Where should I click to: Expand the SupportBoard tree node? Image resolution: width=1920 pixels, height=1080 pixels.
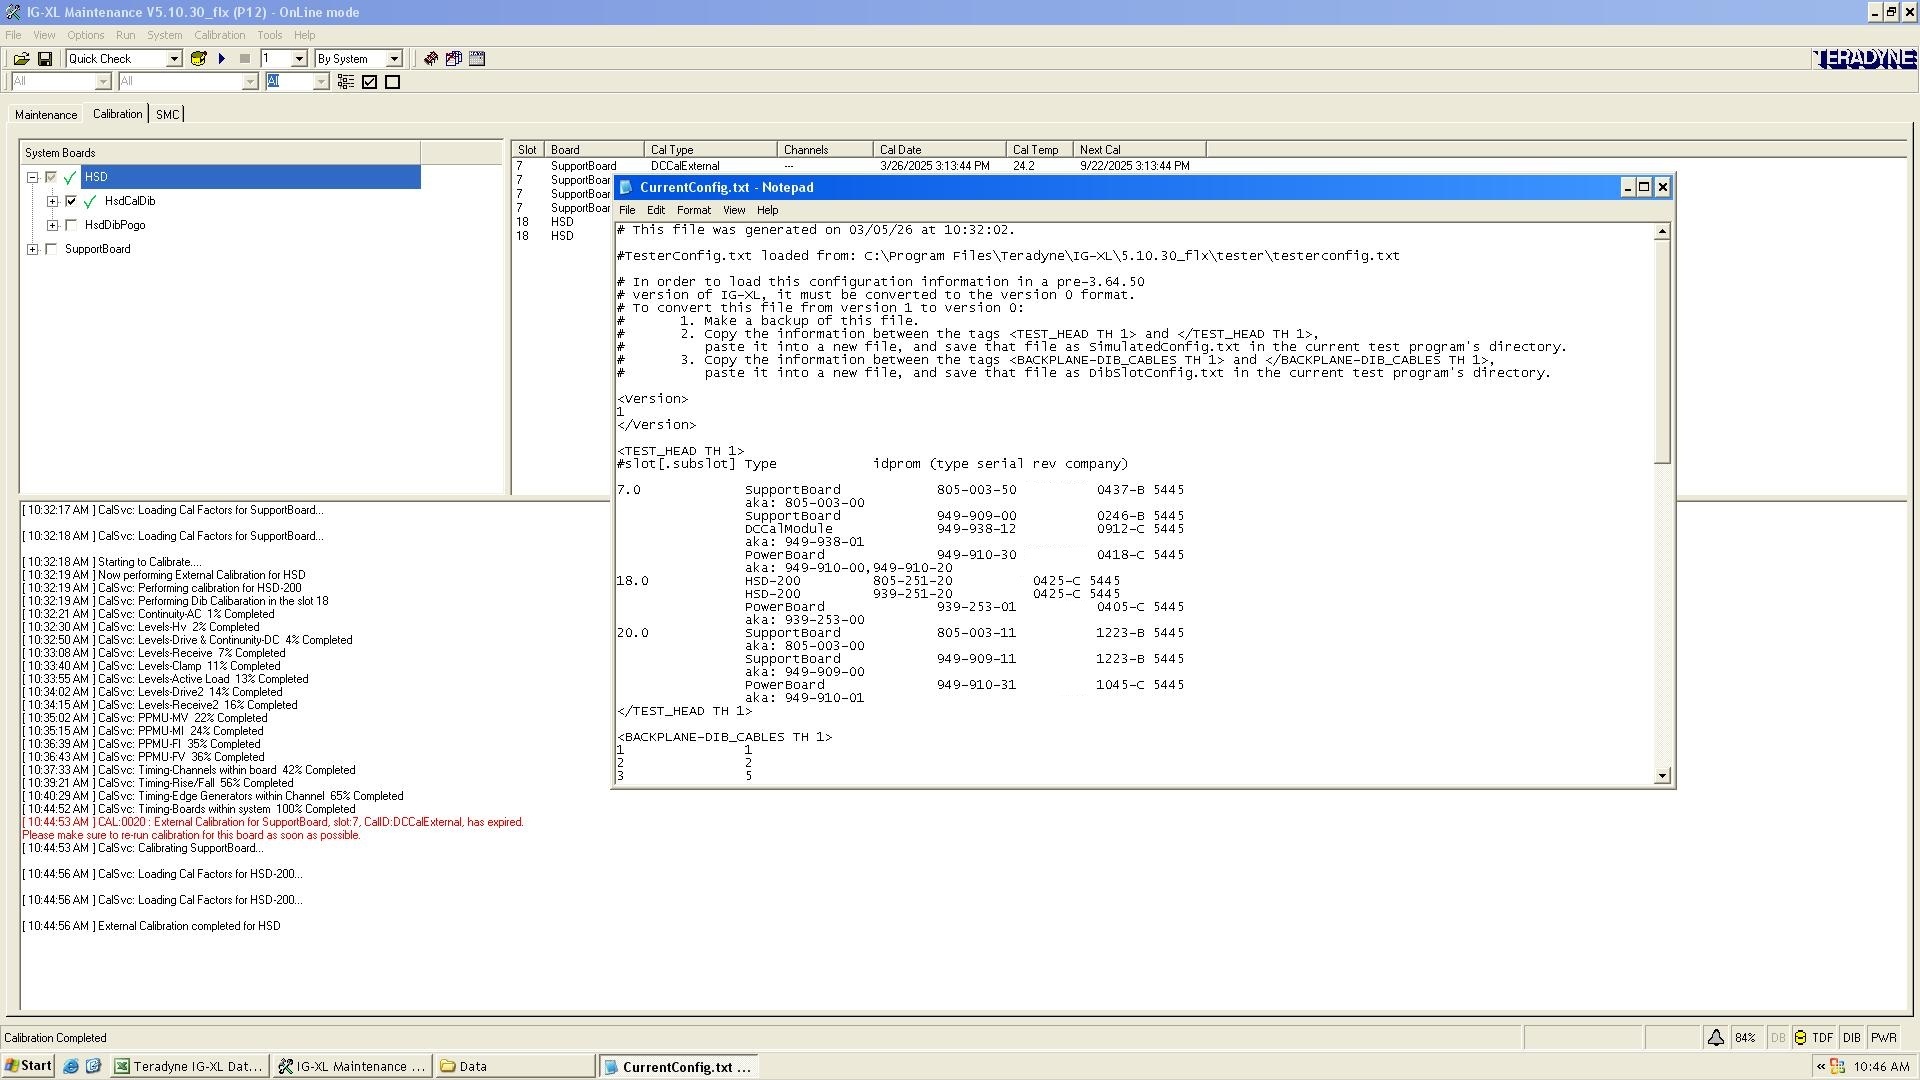pyautogui.click(x=33, y=250)
